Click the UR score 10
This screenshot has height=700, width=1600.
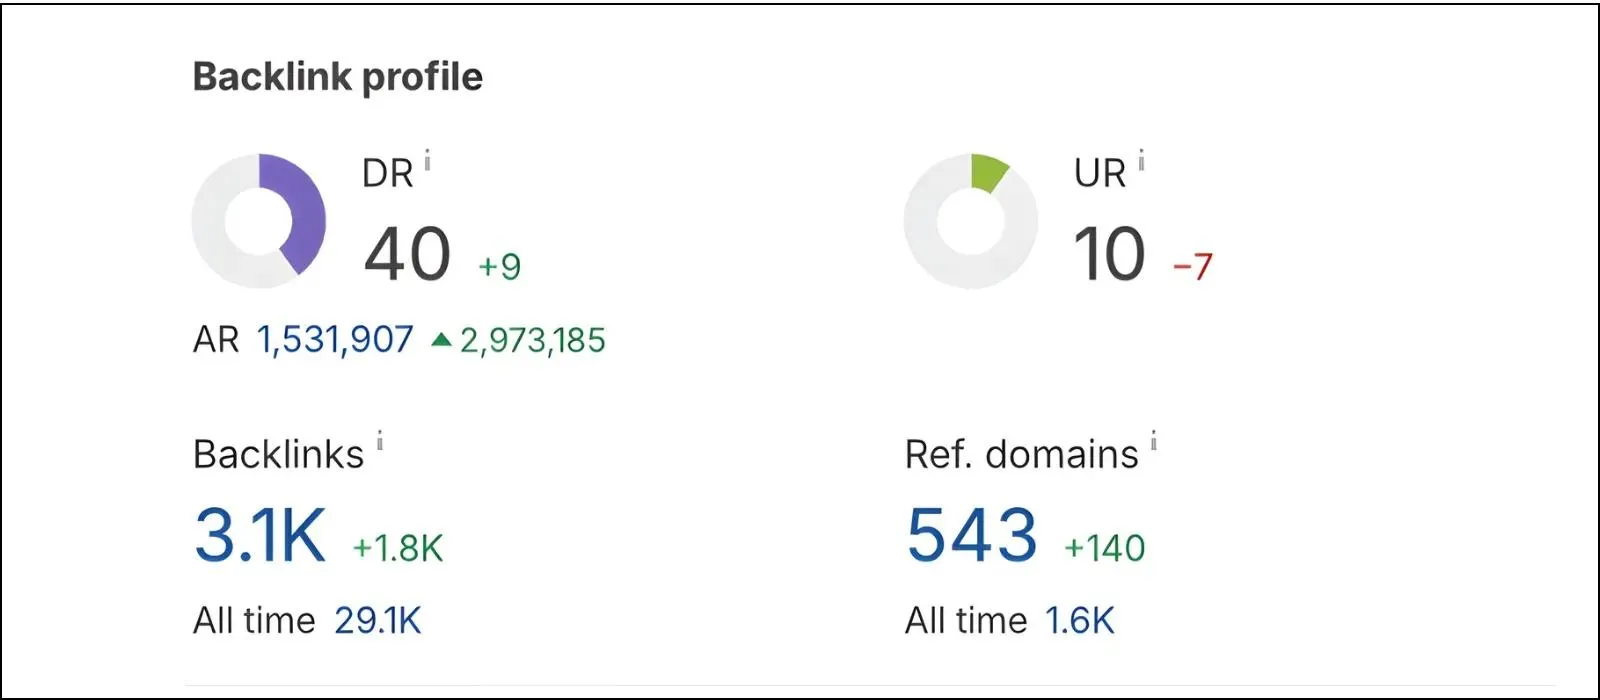point(1109,254)
